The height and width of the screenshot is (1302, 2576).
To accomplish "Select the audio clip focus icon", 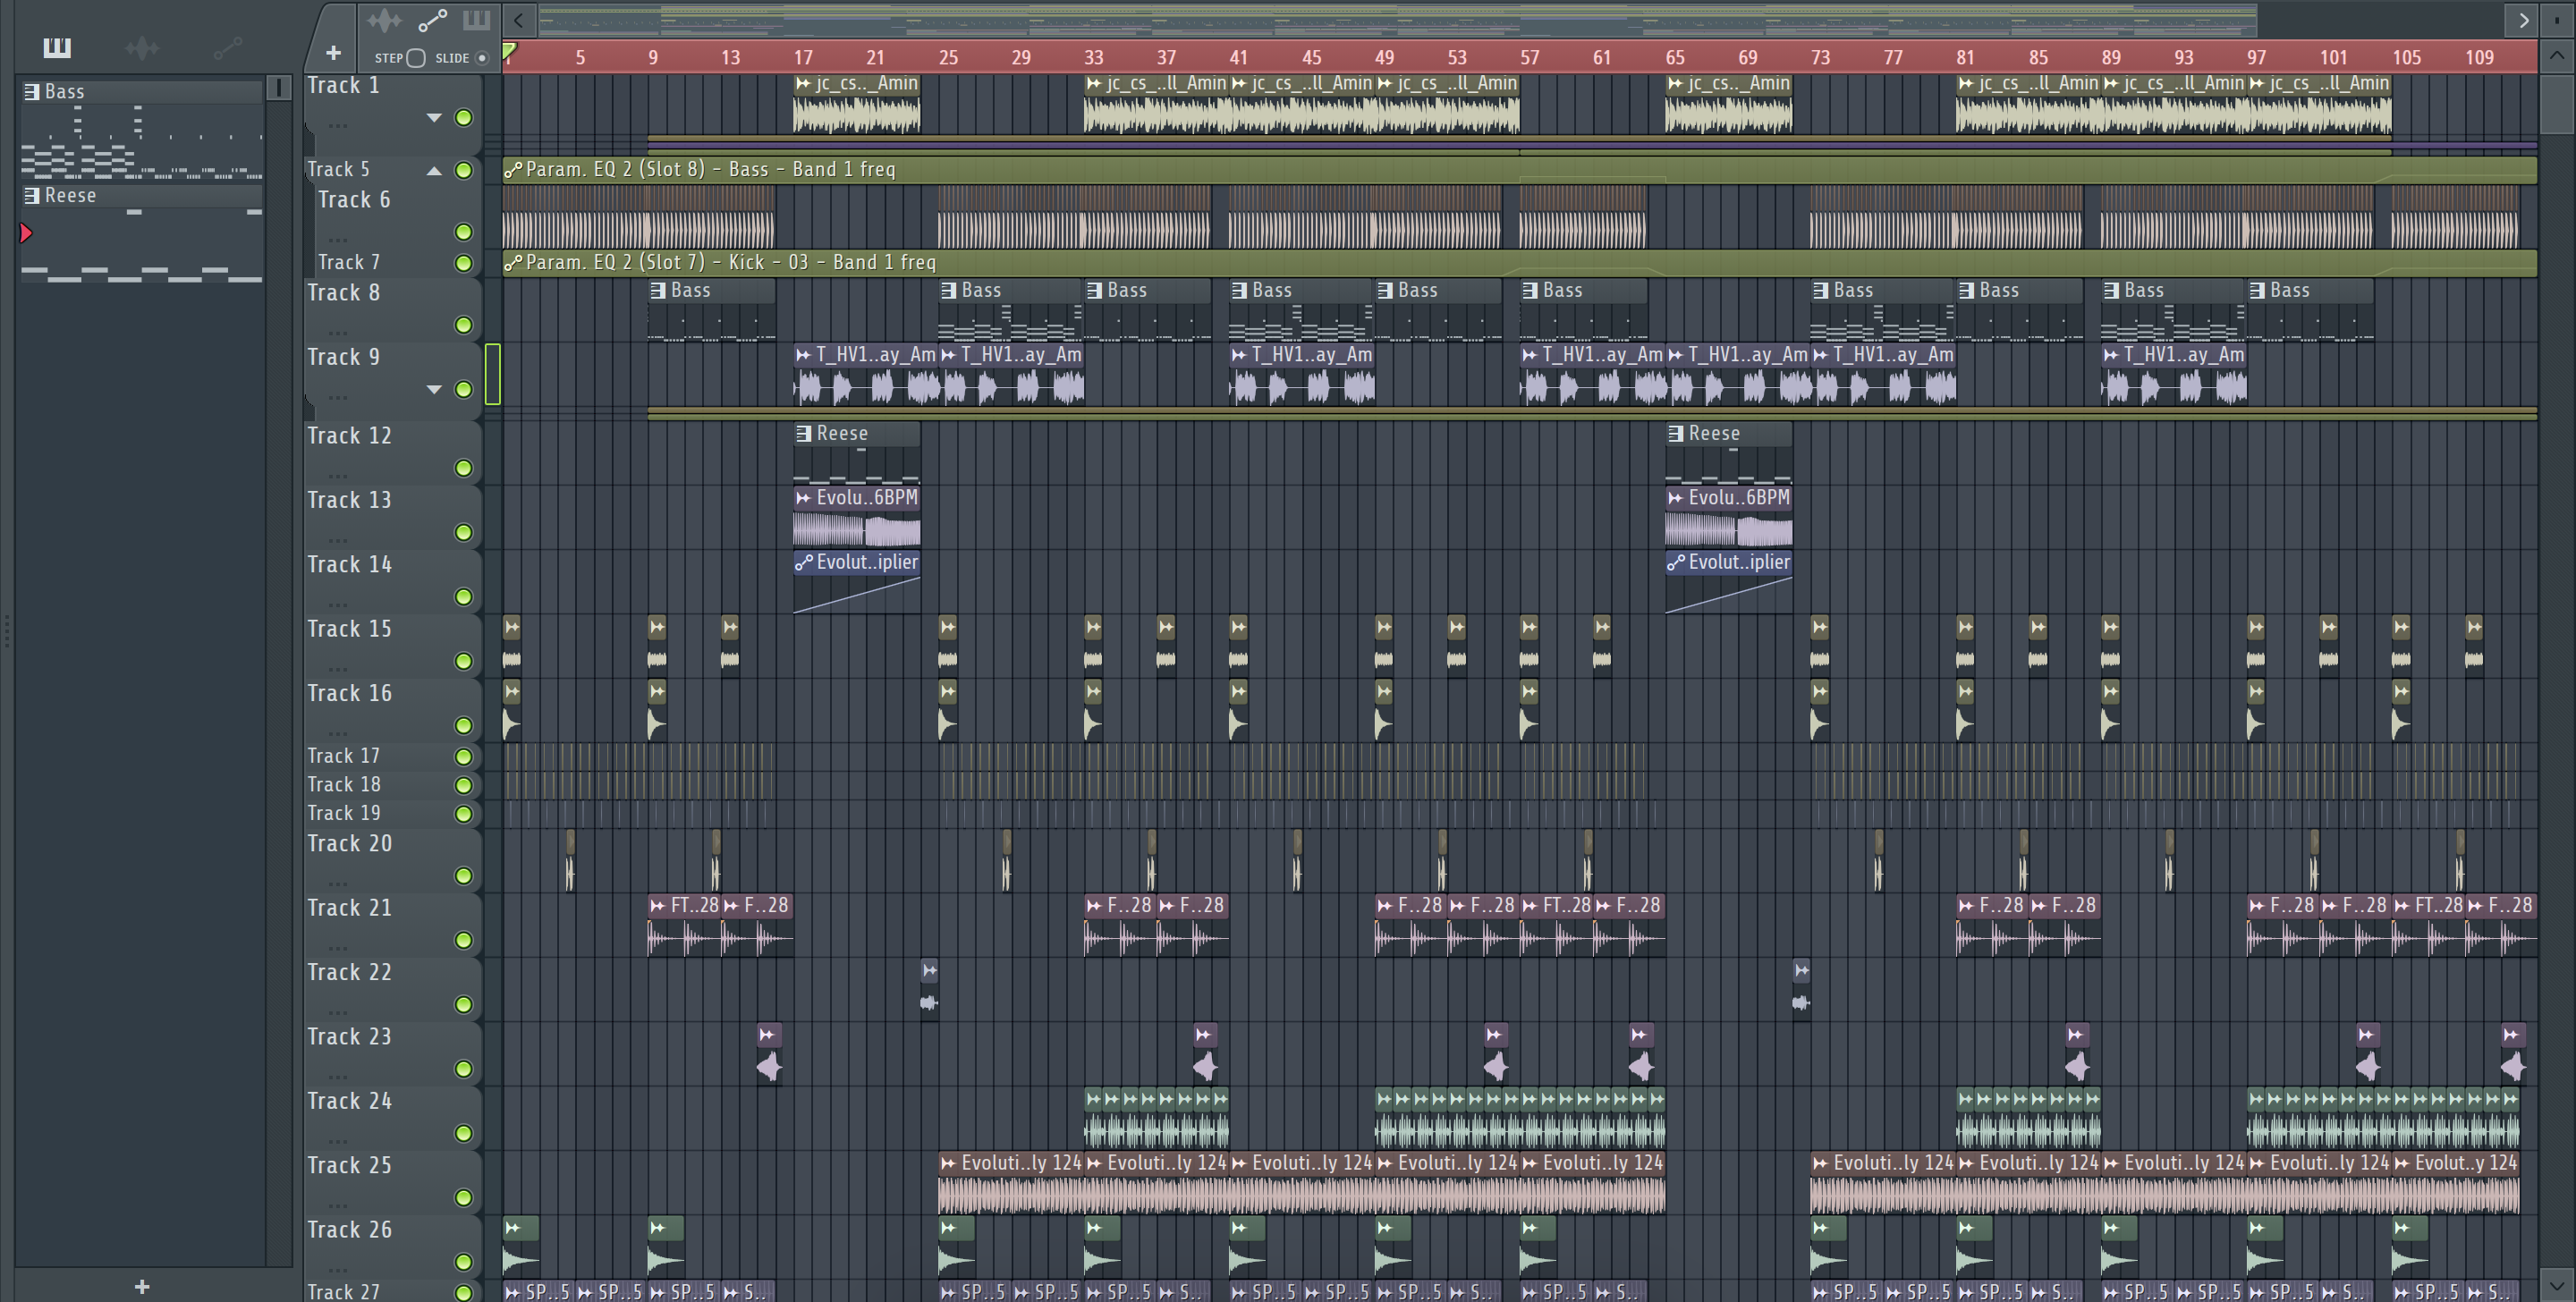I will click(384, 19).
